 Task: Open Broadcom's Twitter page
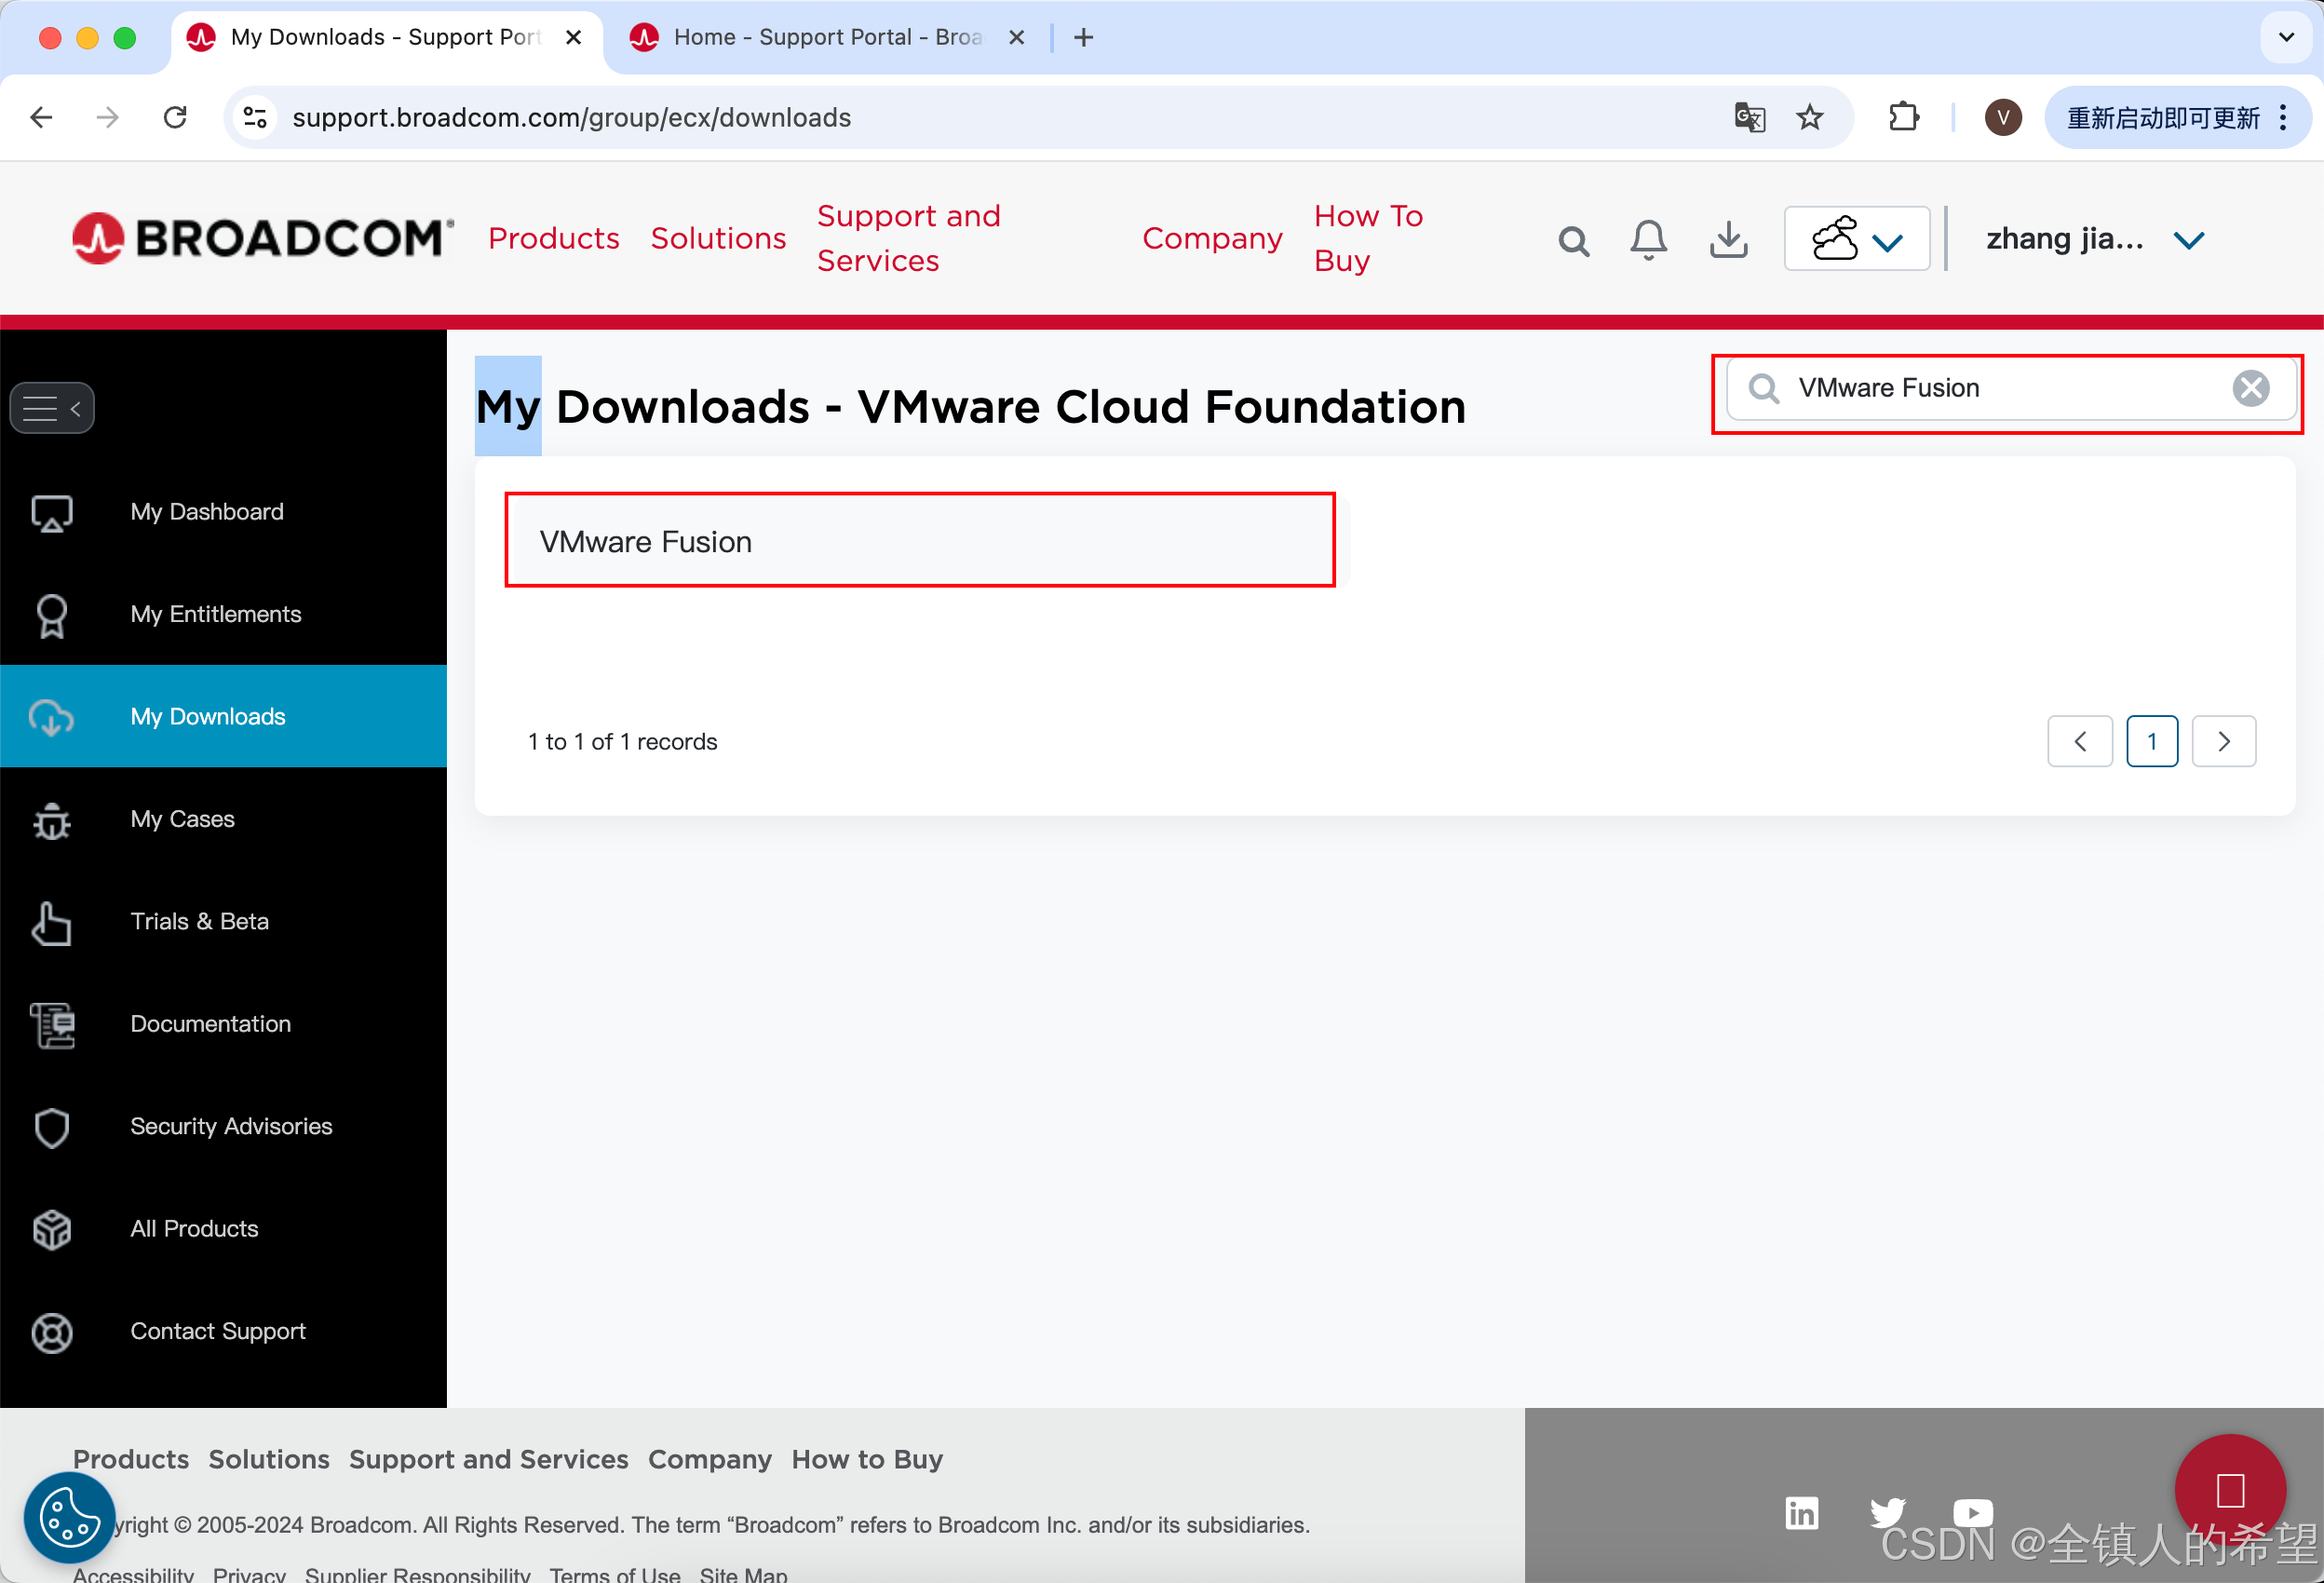(x=1888, y=1513)
